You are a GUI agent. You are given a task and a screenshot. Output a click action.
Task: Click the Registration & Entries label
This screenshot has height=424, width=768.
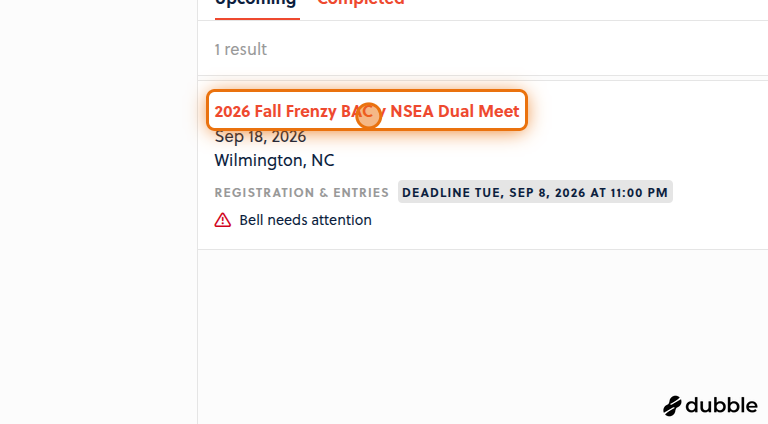coord(301,192)
